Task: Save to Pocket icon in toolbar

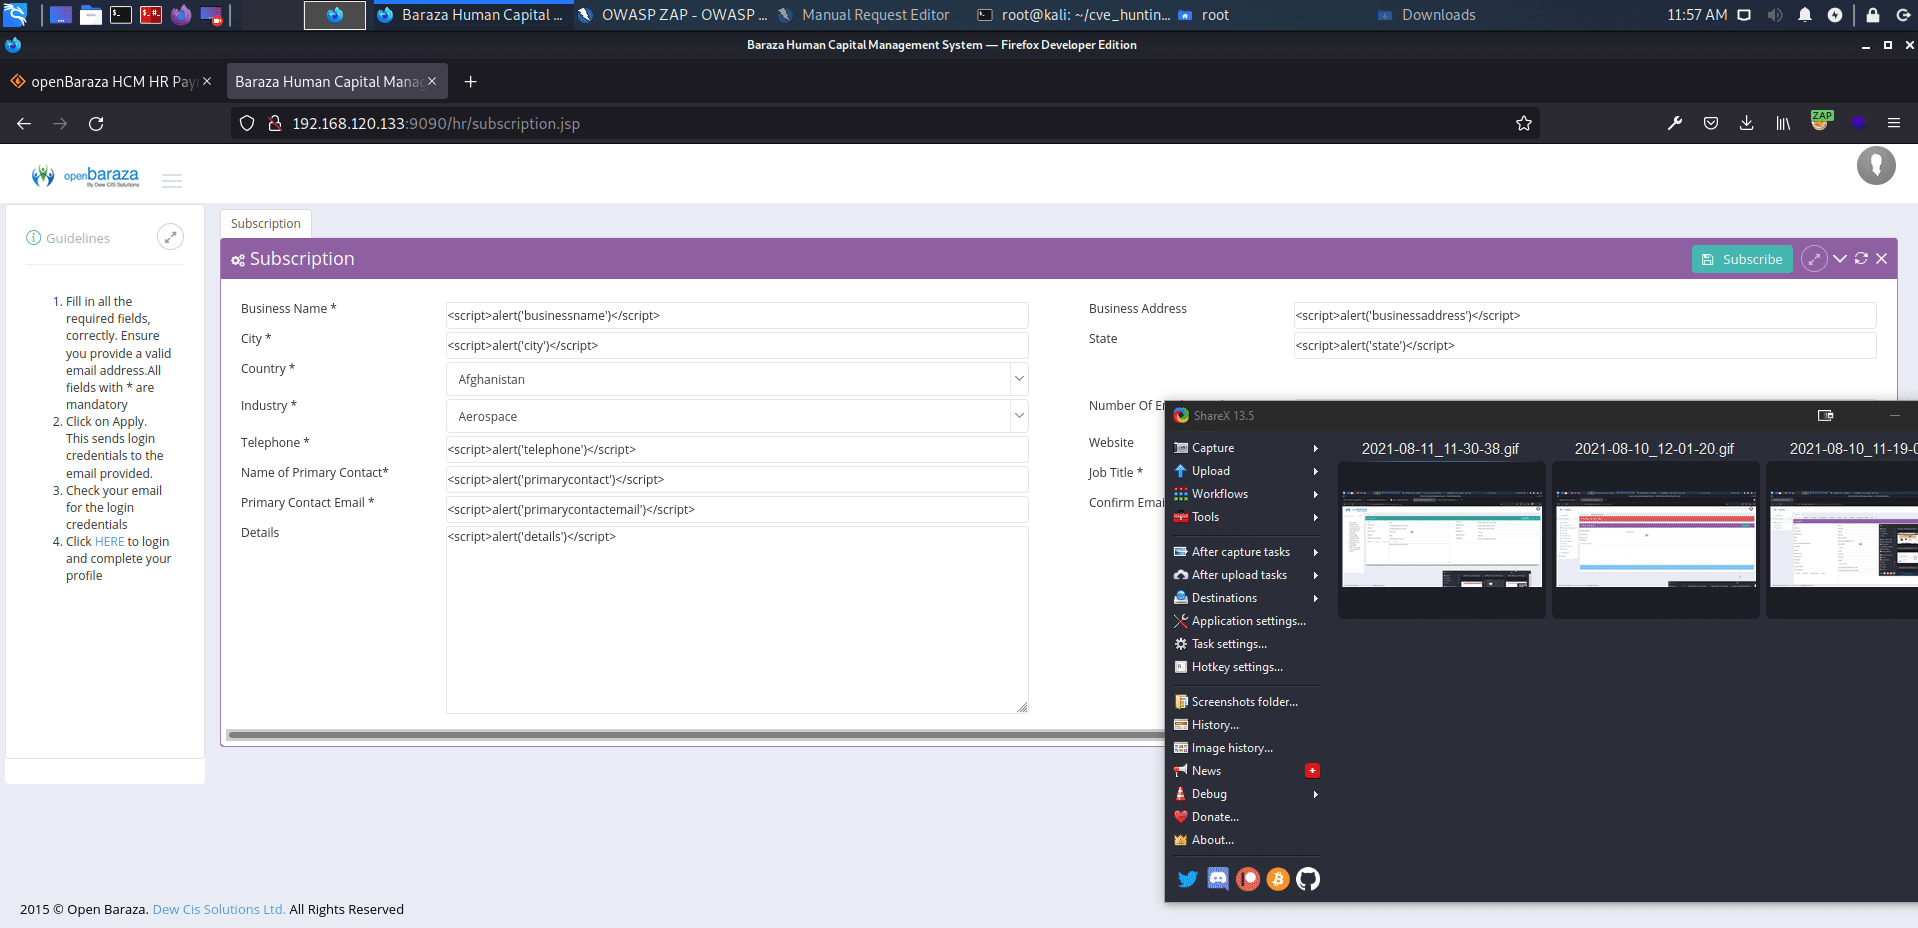Action: click(x=1711, y=123)
